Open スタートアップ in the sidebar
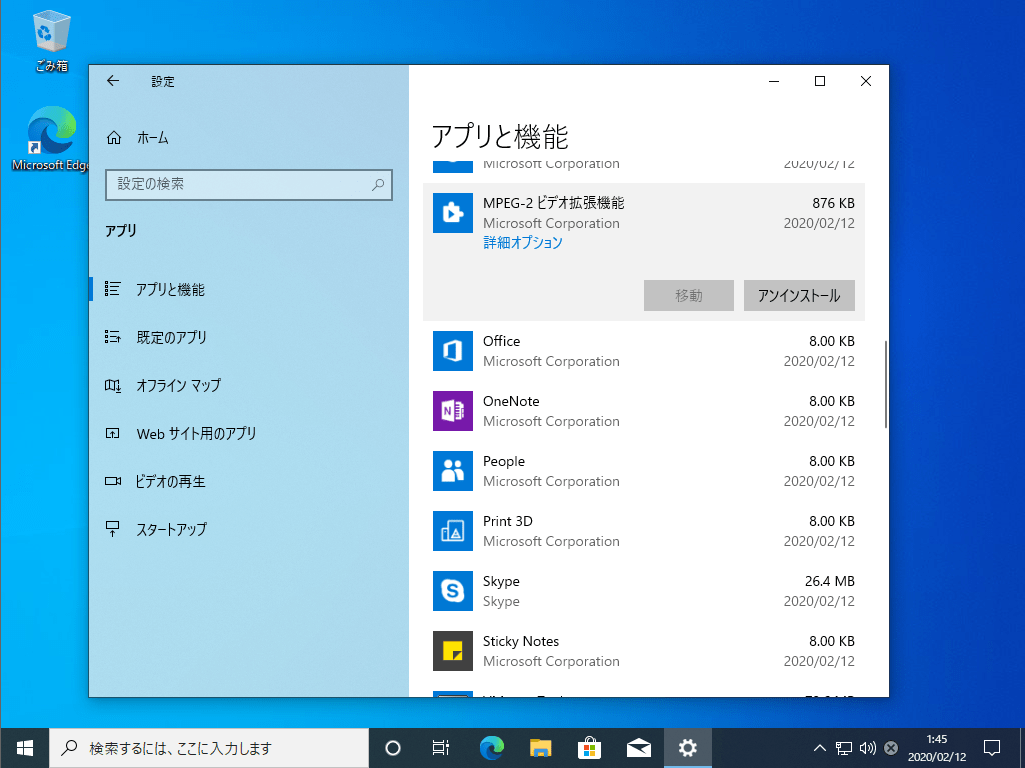Image resolution: width=1025 pixels, height=768 pixels. point(248,529)
